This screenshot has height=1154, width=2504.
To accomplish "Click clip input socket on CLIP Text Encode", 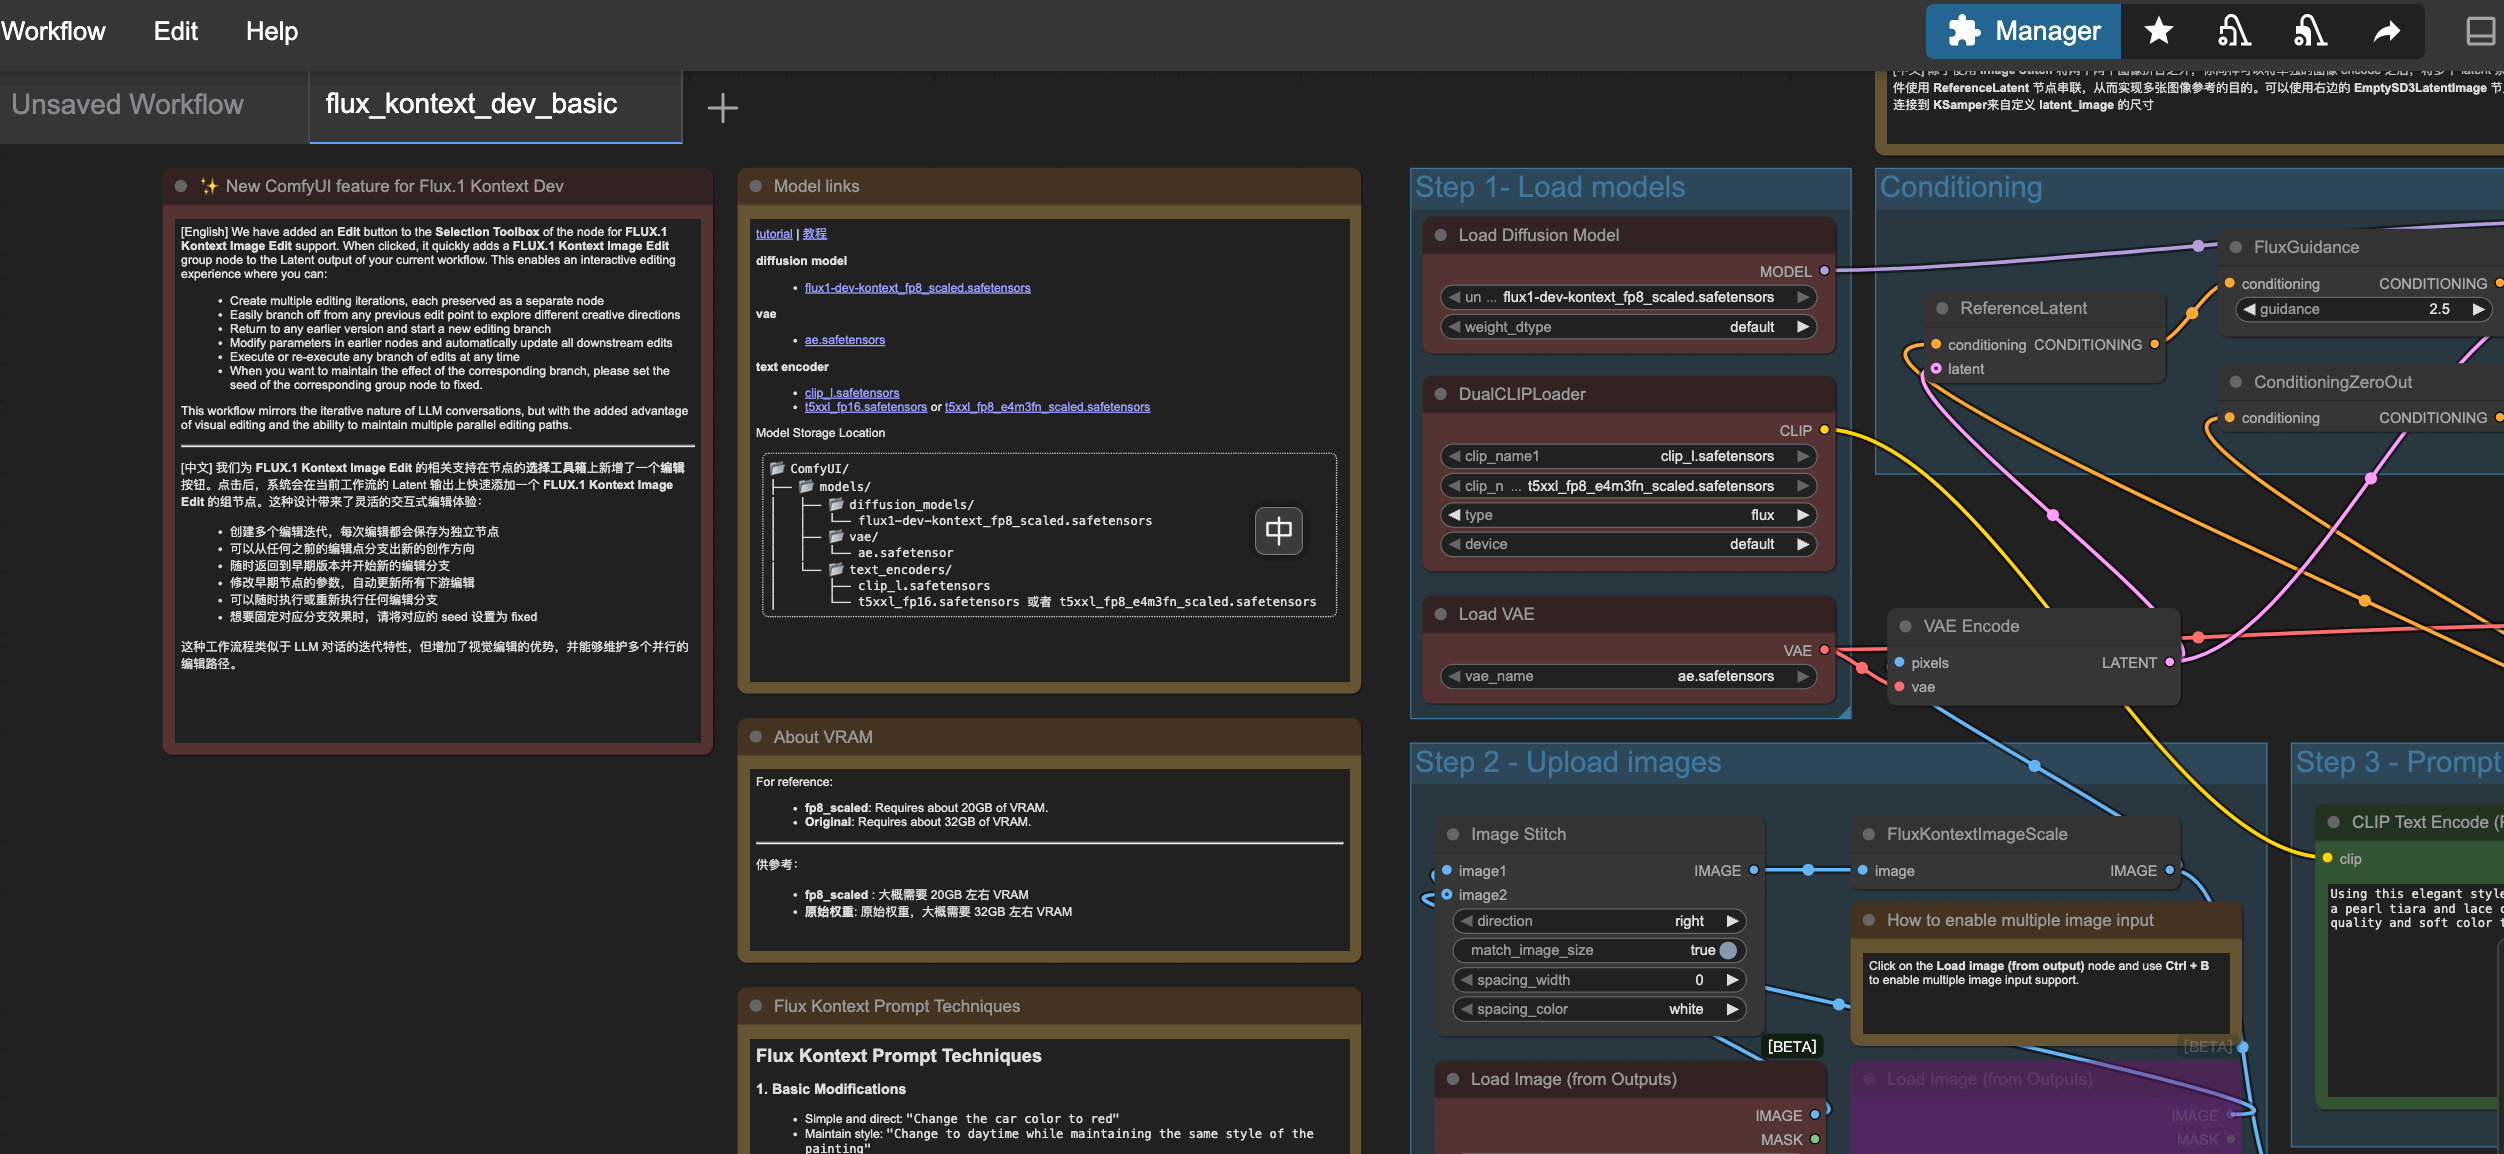I will click(x=2327, y=858).
